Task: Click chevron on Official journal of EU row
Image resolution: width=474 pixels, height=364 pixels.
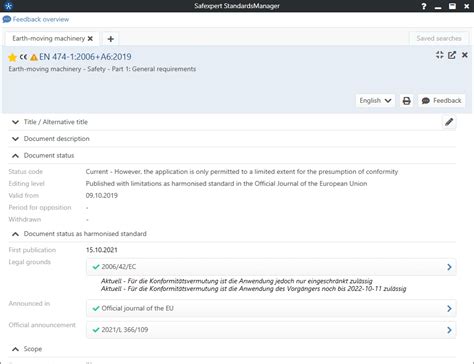Action: [x=449, y=308]
